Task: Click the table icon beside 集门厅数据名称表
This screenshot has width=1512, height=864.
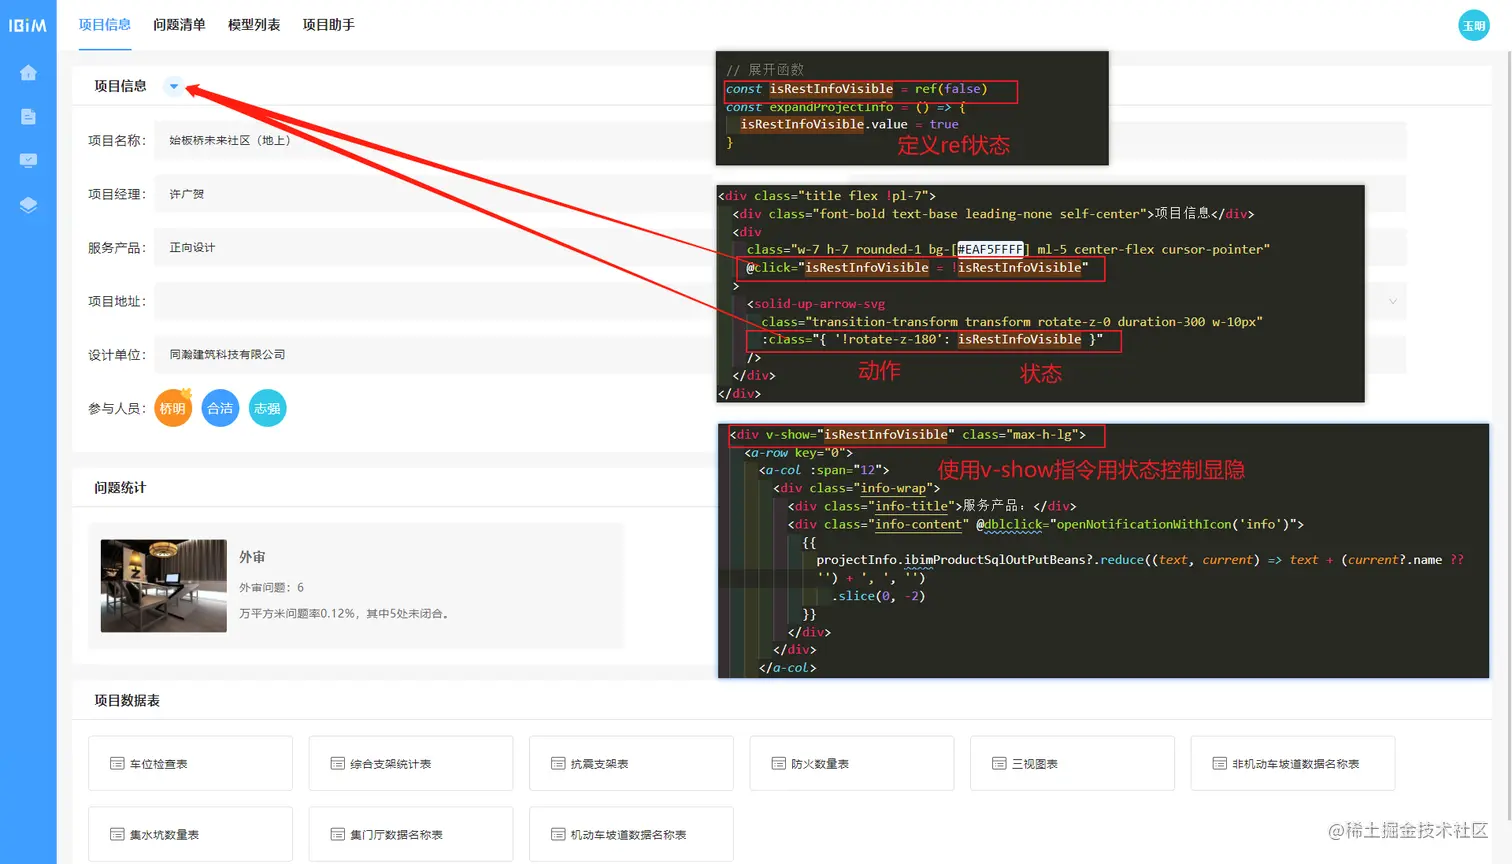Action: [338, 834]
